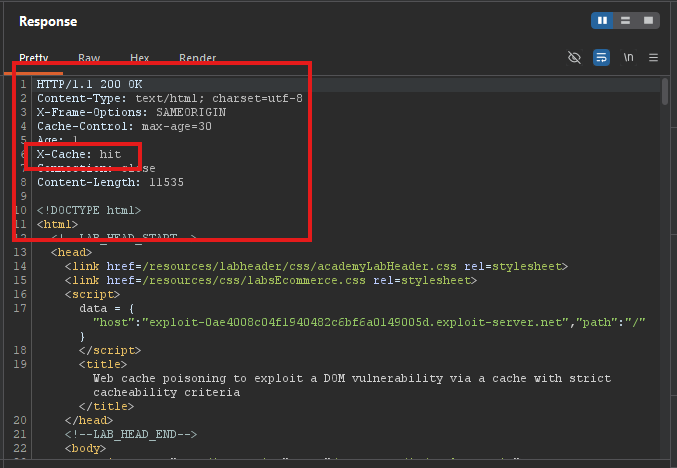This screenshot has width=677, height=468.
Task: Open the Hex tab
Action: 139,57
